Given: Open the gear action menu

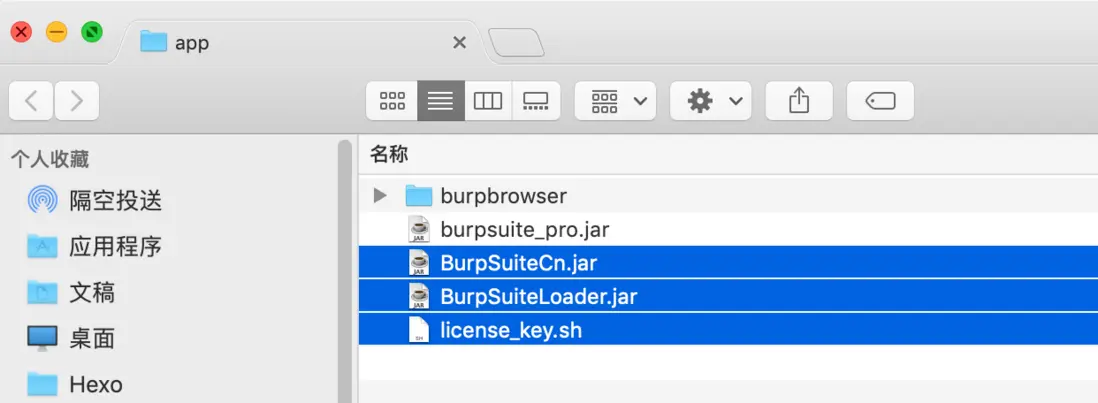Looking at the screenshot, I should click(x=711, y=101).
